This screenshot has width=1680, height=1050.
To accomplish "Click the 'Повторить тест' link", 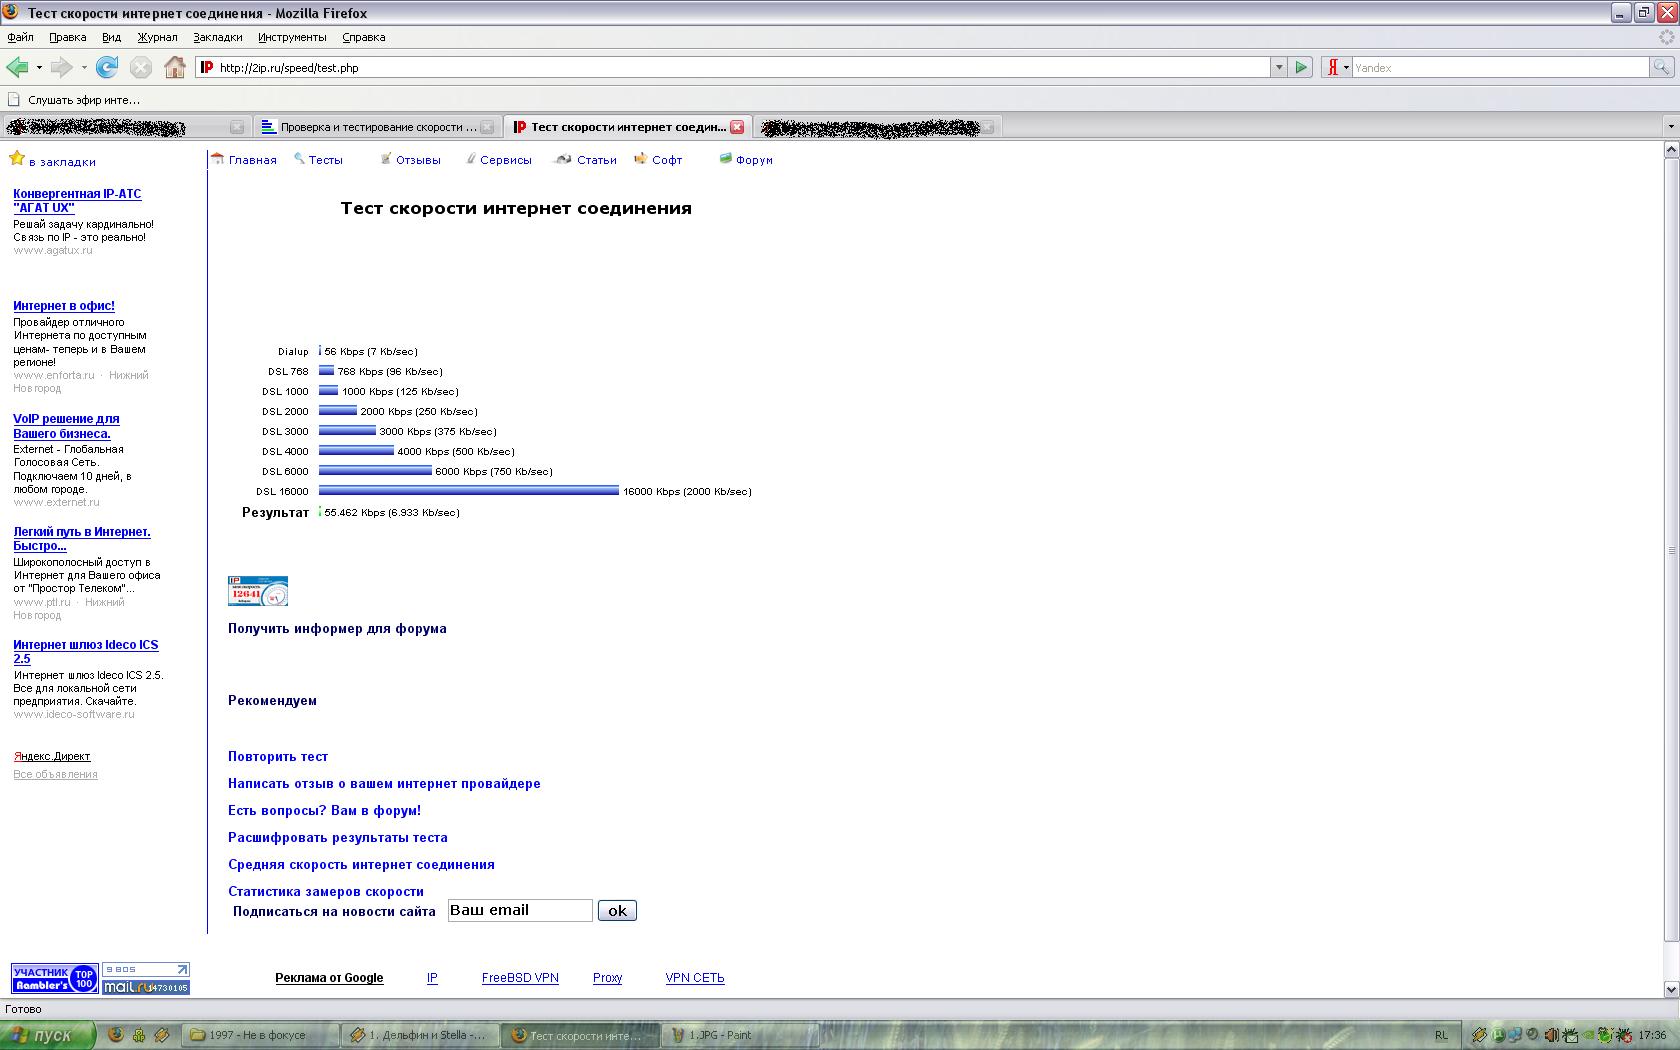I will click(278, 757).
